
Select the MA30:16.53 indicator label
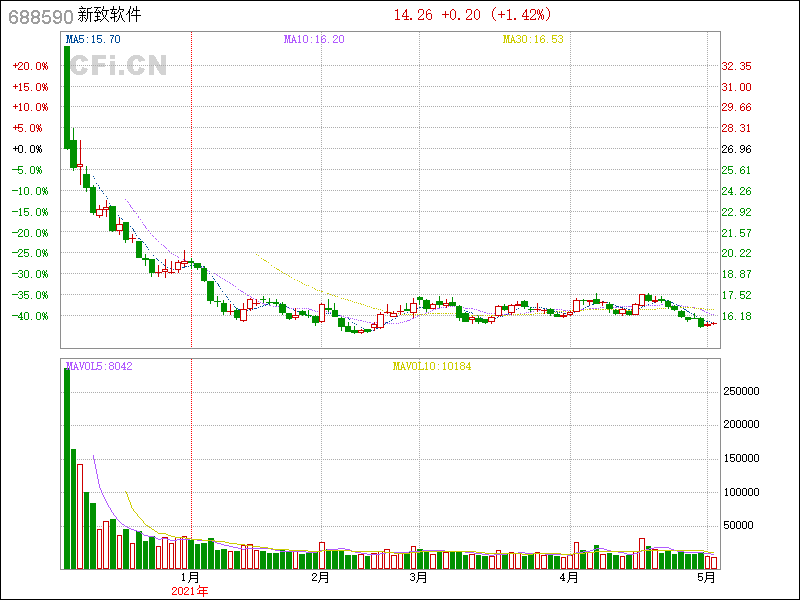click(x=532, y=39)
